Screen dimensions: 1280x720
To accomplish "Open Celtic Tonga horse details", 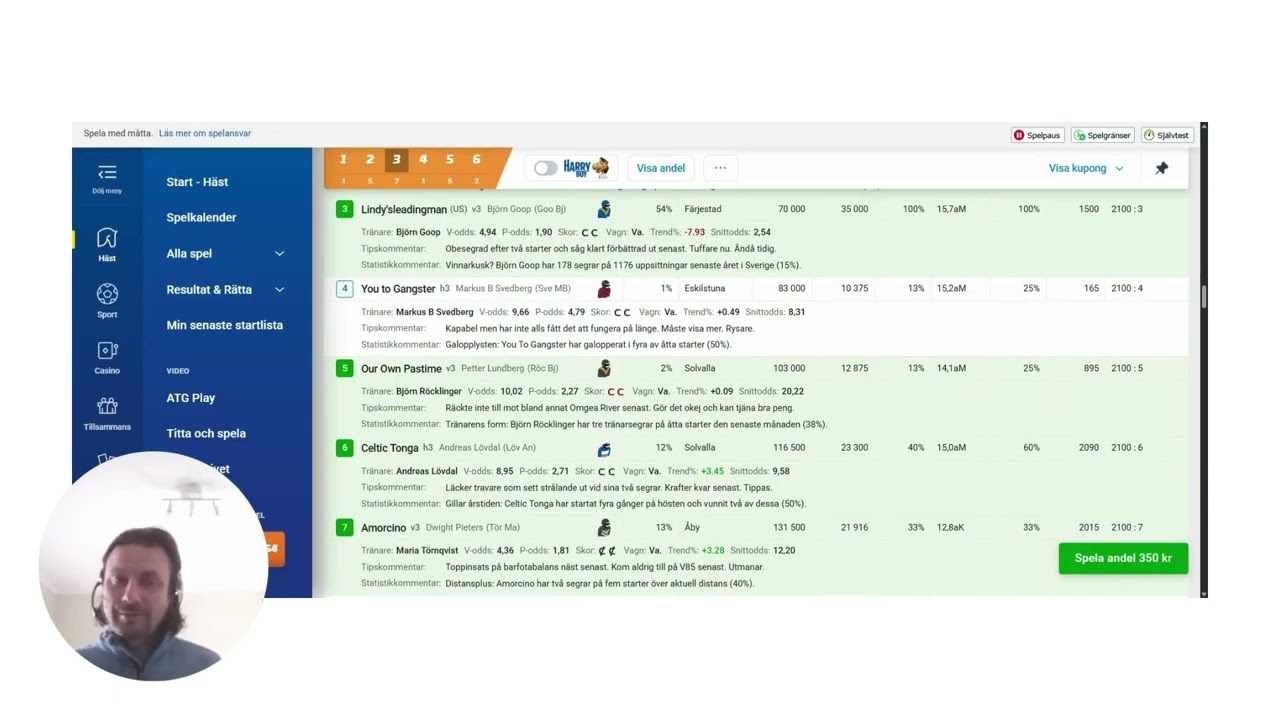I will [390, 448].
